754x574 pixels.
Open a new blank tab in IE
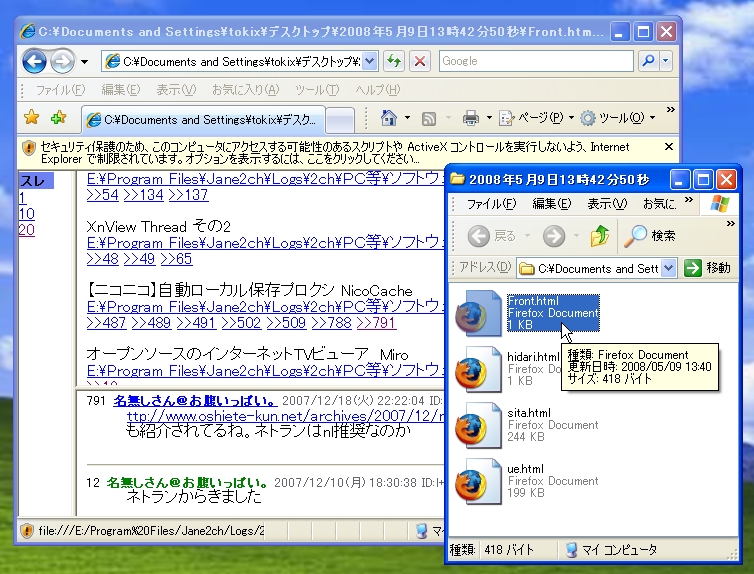340,120
